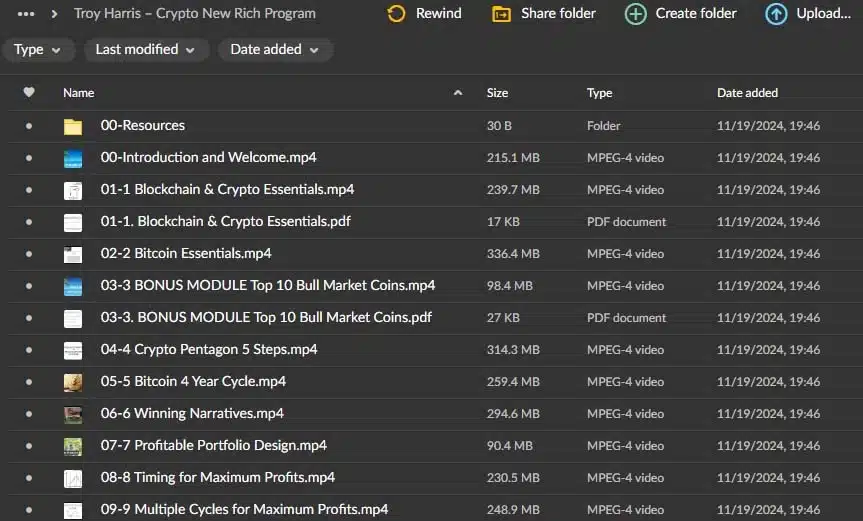Open the 00-Resources folder name

coord(143,125)
